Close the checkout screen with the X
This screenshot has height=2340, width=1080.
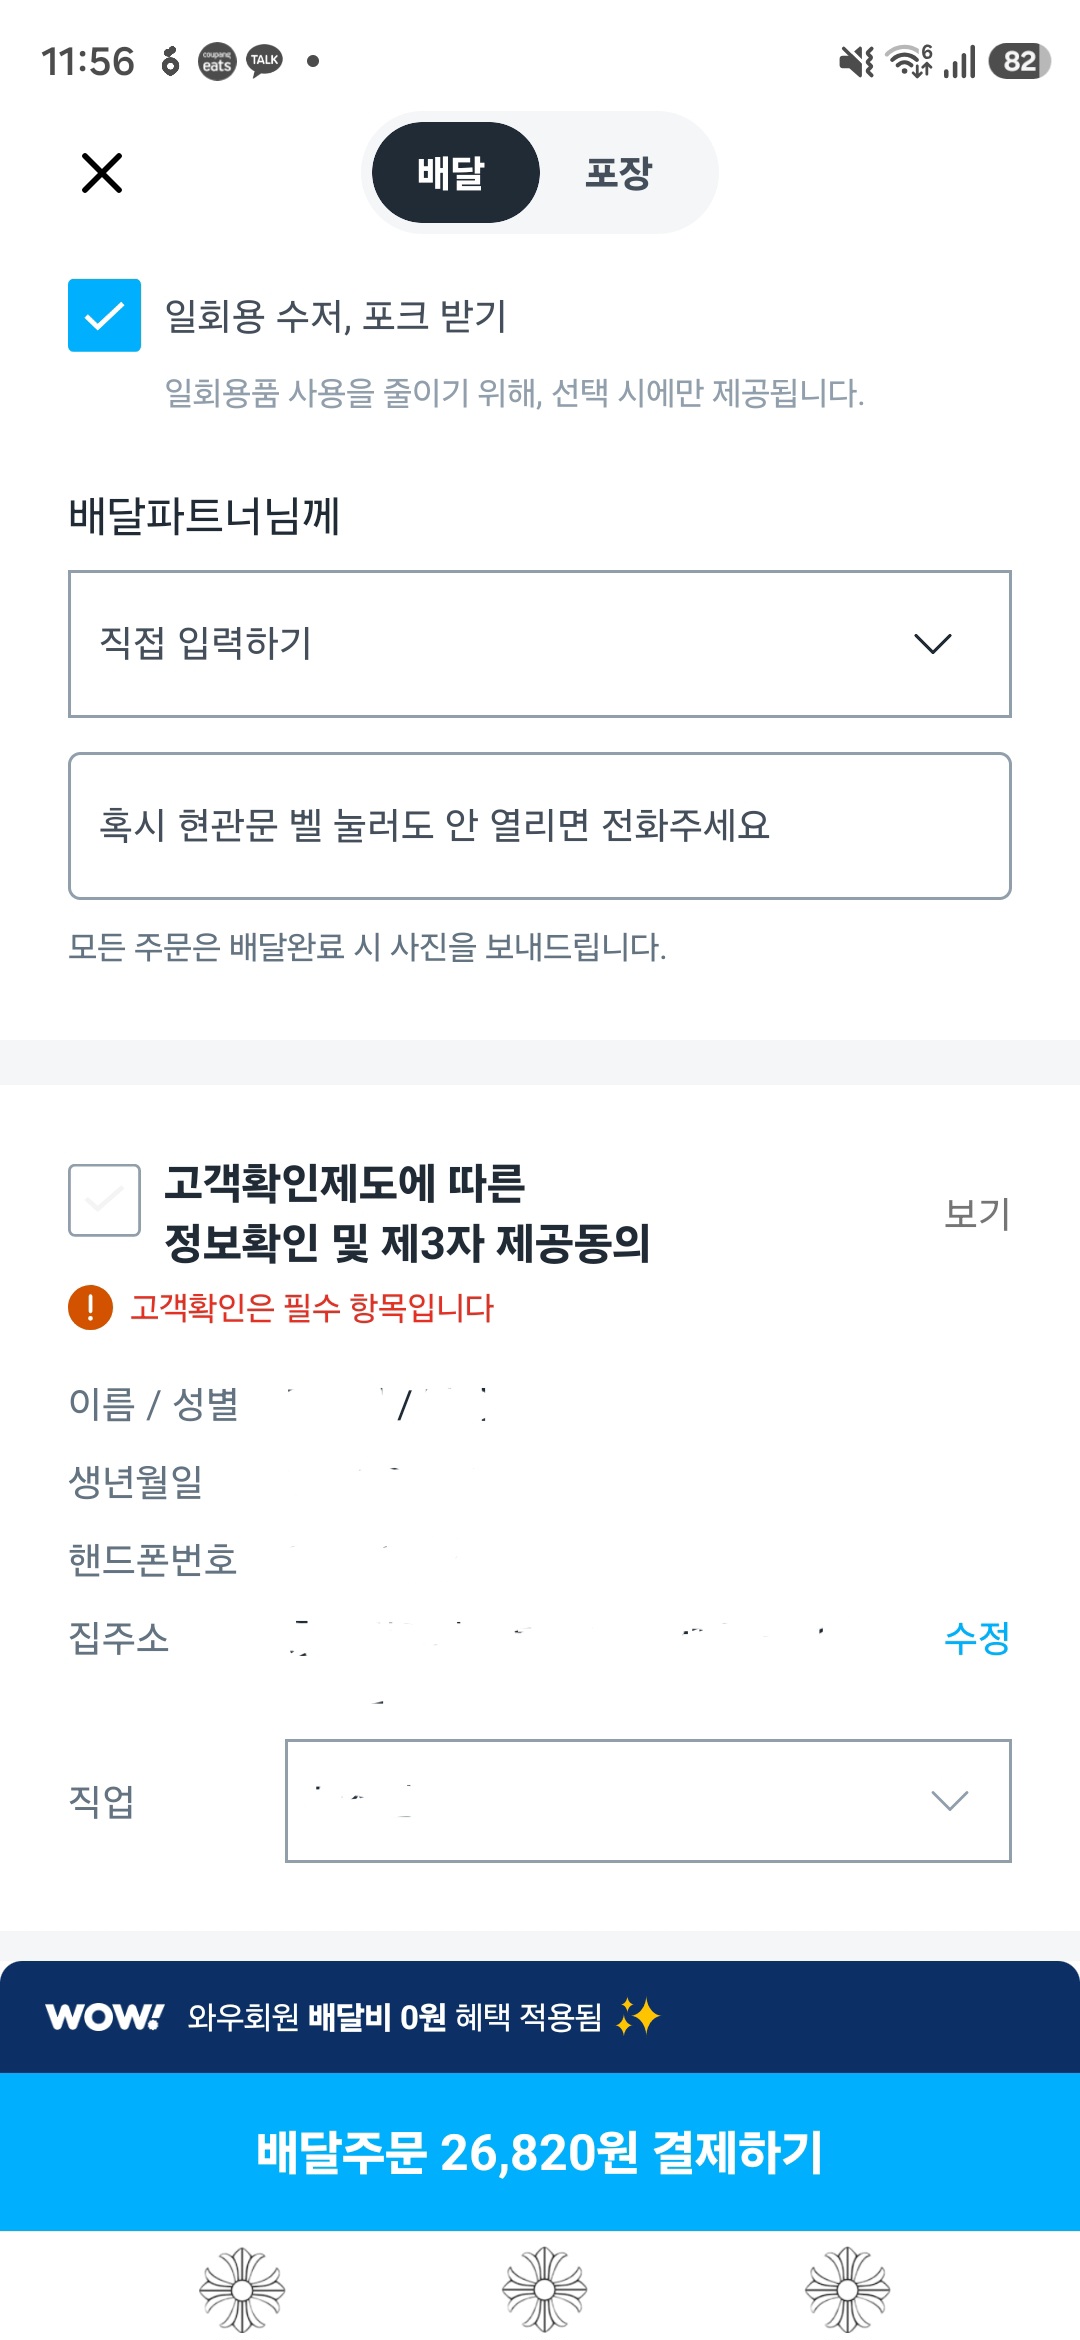tap(101, 173)
